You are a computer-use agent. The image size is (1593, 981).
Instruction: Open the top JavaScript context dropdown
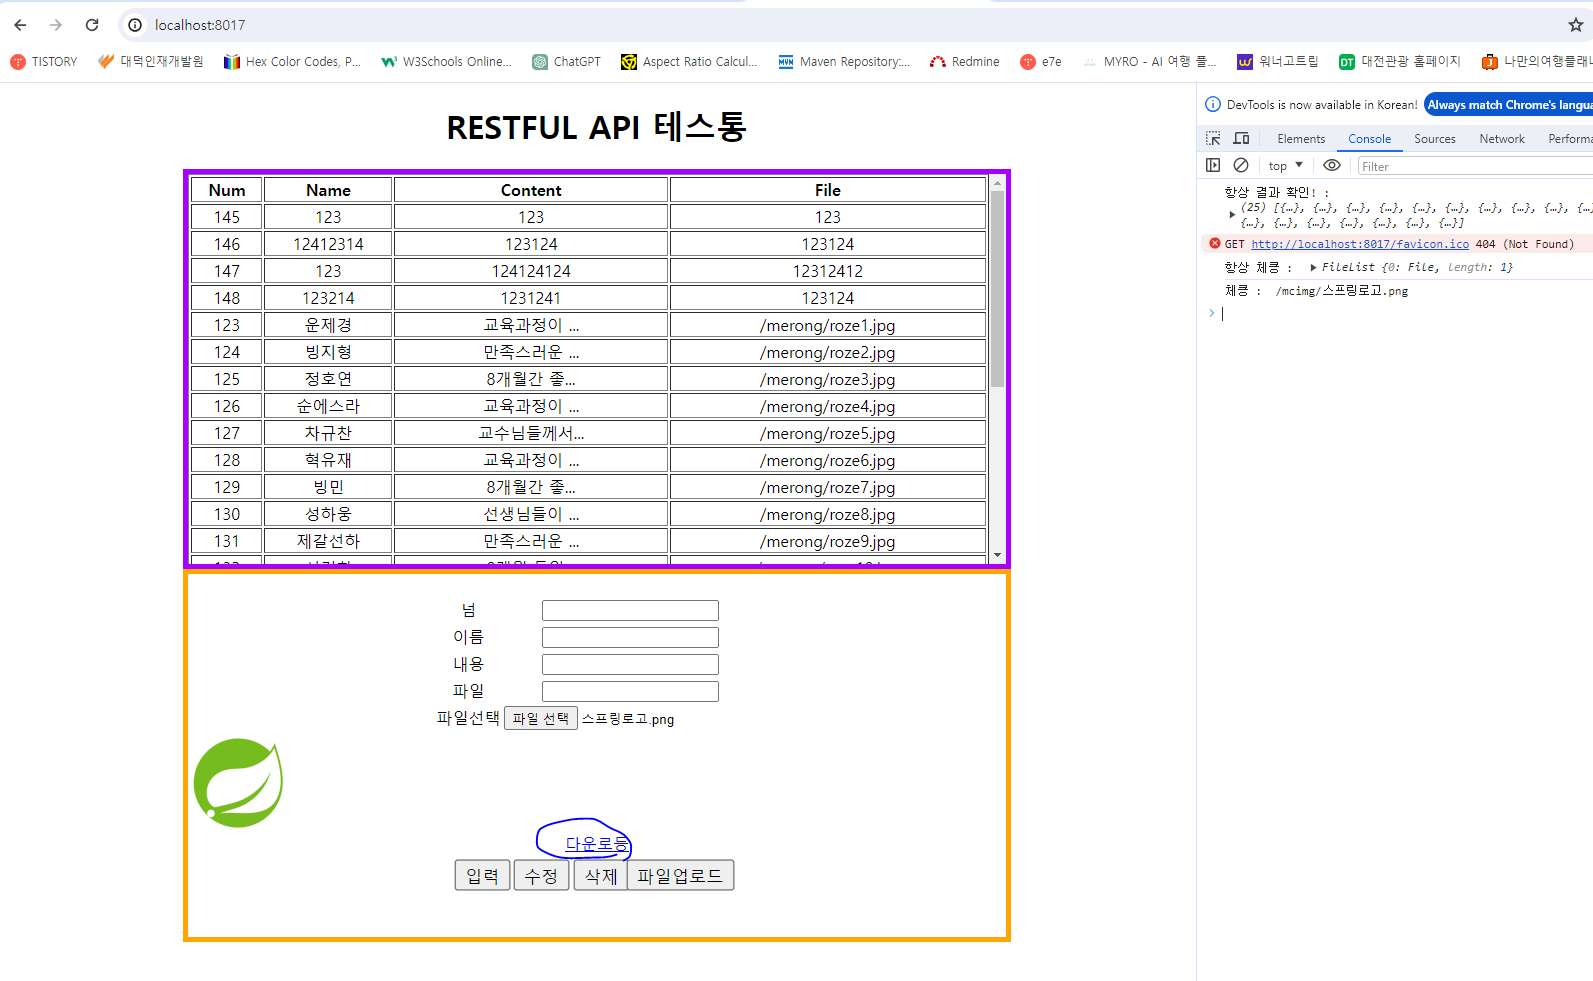[1286, 165]
